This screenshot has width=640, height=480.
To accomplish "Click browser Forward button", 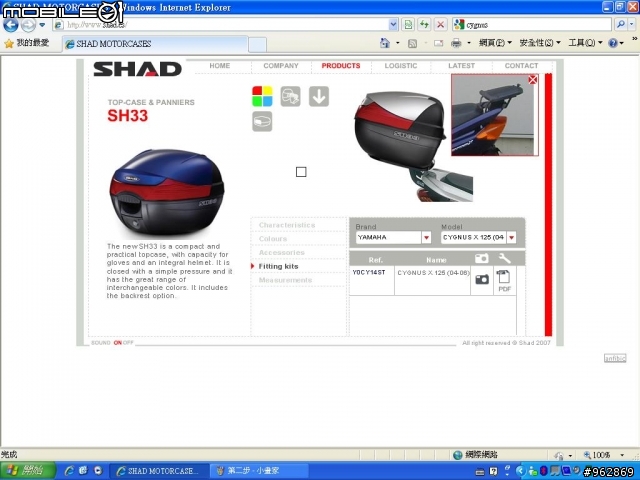I will click(x=28, y=25).
